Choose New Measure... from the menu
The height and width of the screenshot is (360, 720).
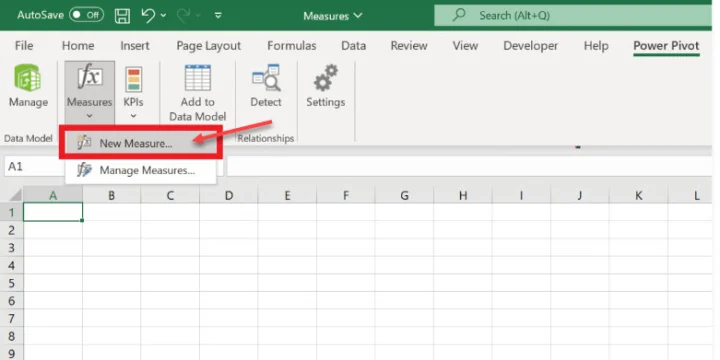141,143
